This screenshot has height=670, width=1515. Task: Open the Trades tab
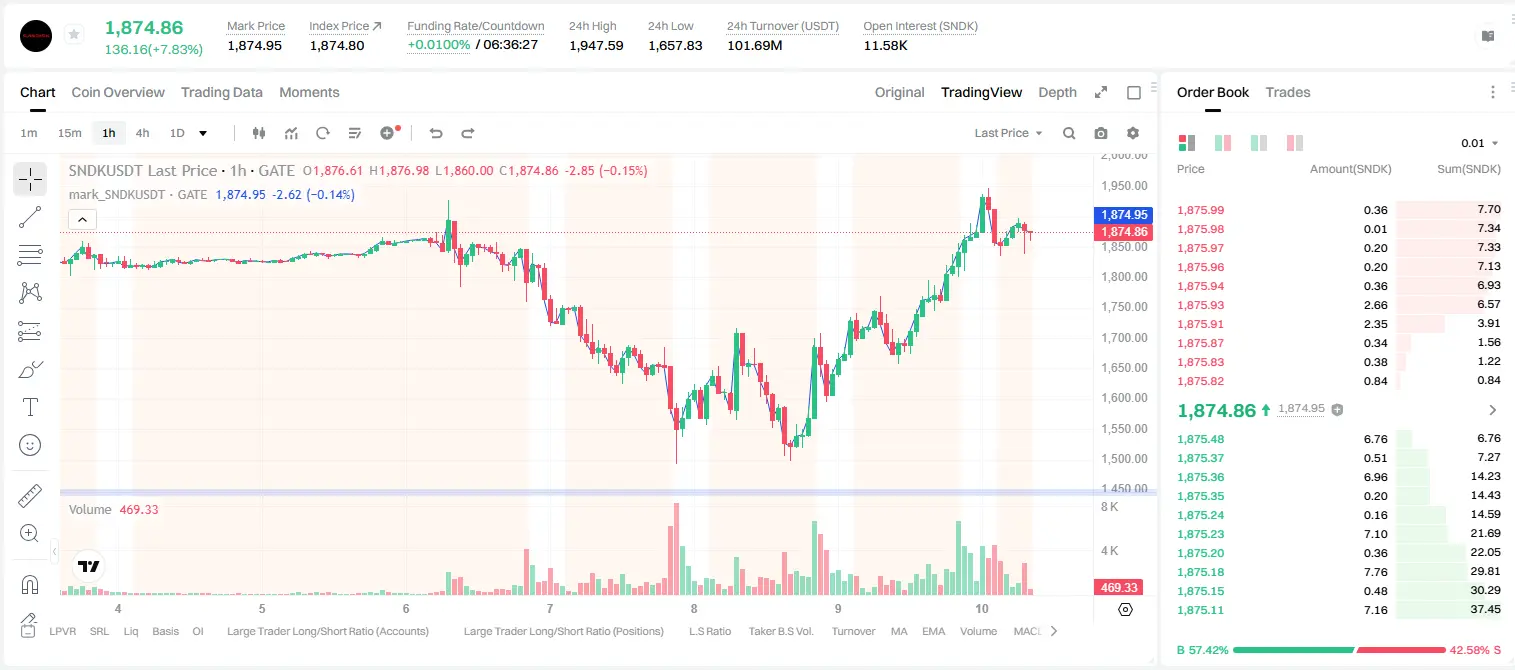point(1287,92)
